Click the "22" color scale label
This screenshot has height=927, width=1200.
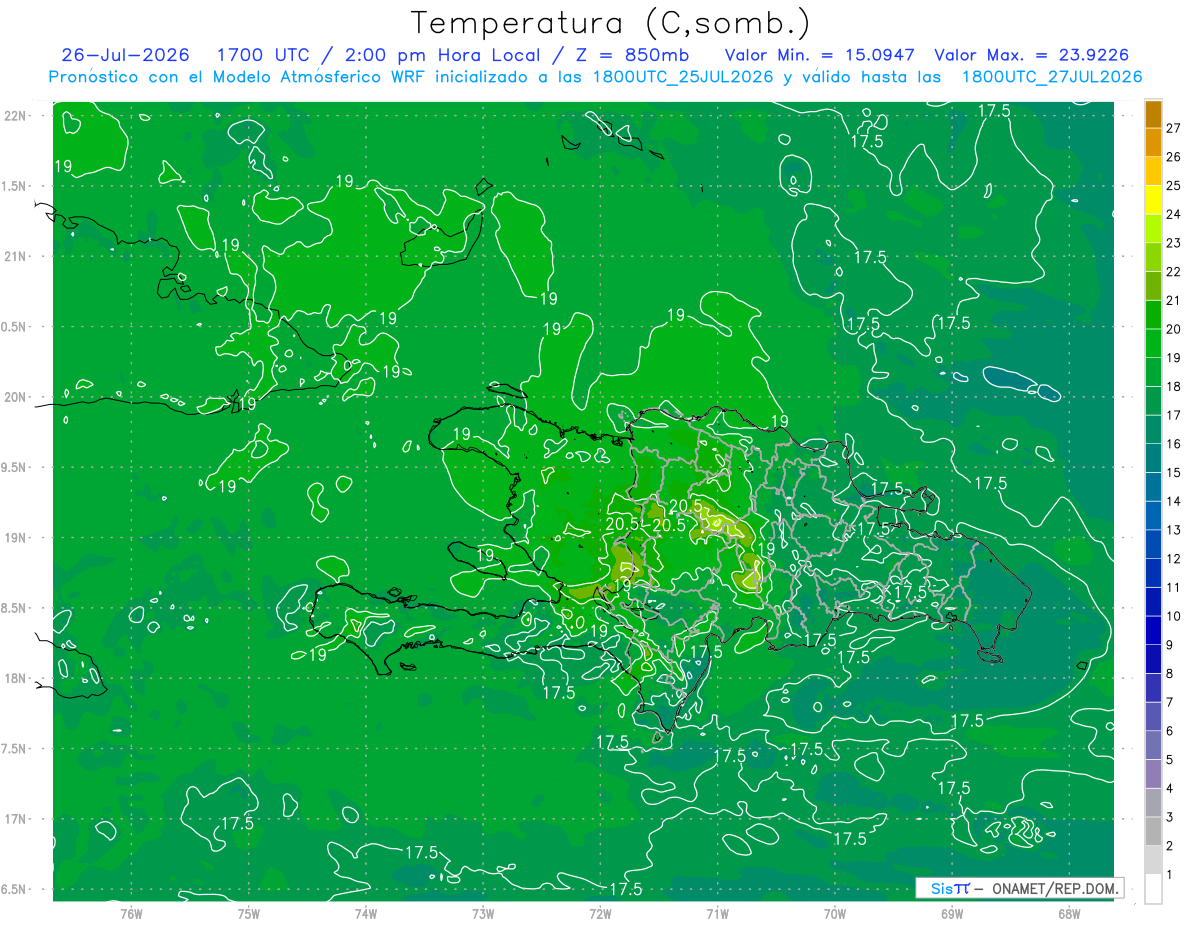(1174, 272)
